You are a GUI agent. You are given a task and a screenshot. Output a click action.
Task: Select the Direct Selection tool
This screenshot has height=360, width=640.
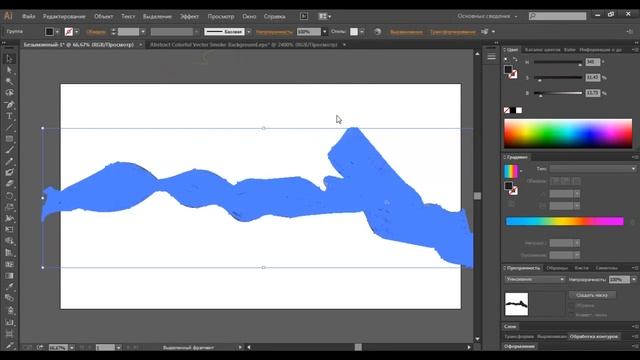coord(9,70)
